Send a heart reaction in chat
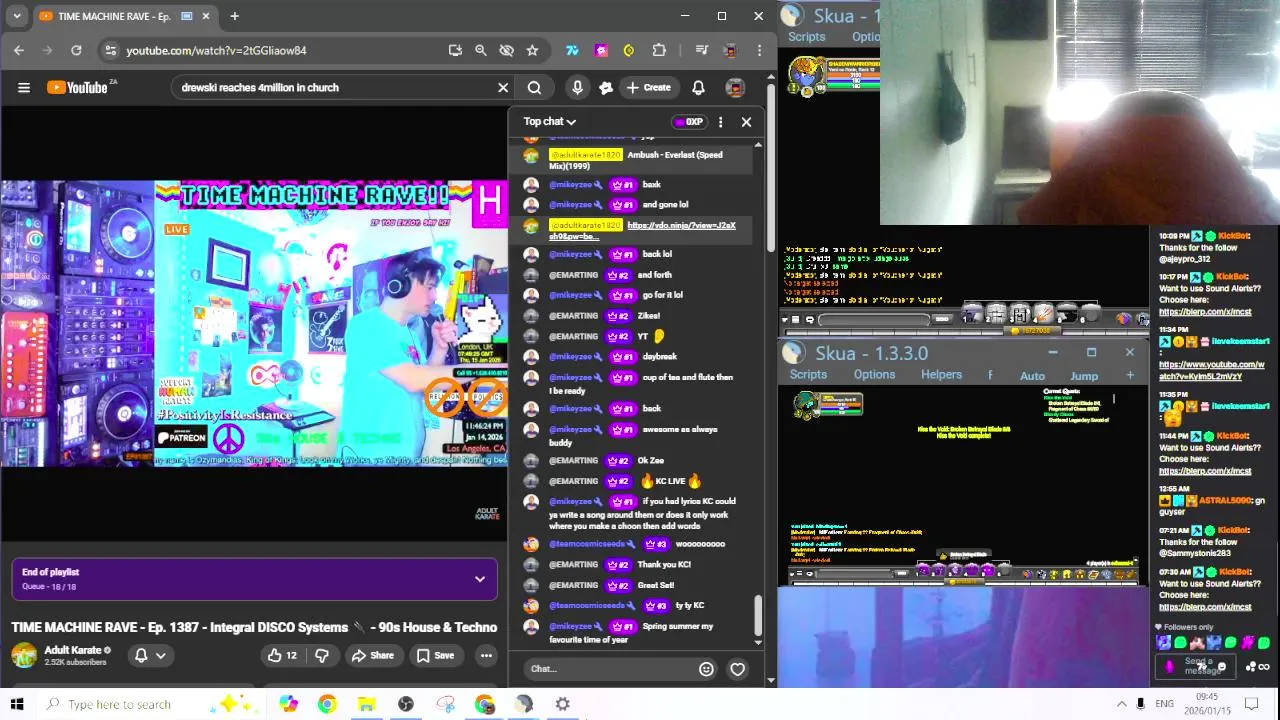The image size is (1280, 720). [x=737, y=669]
